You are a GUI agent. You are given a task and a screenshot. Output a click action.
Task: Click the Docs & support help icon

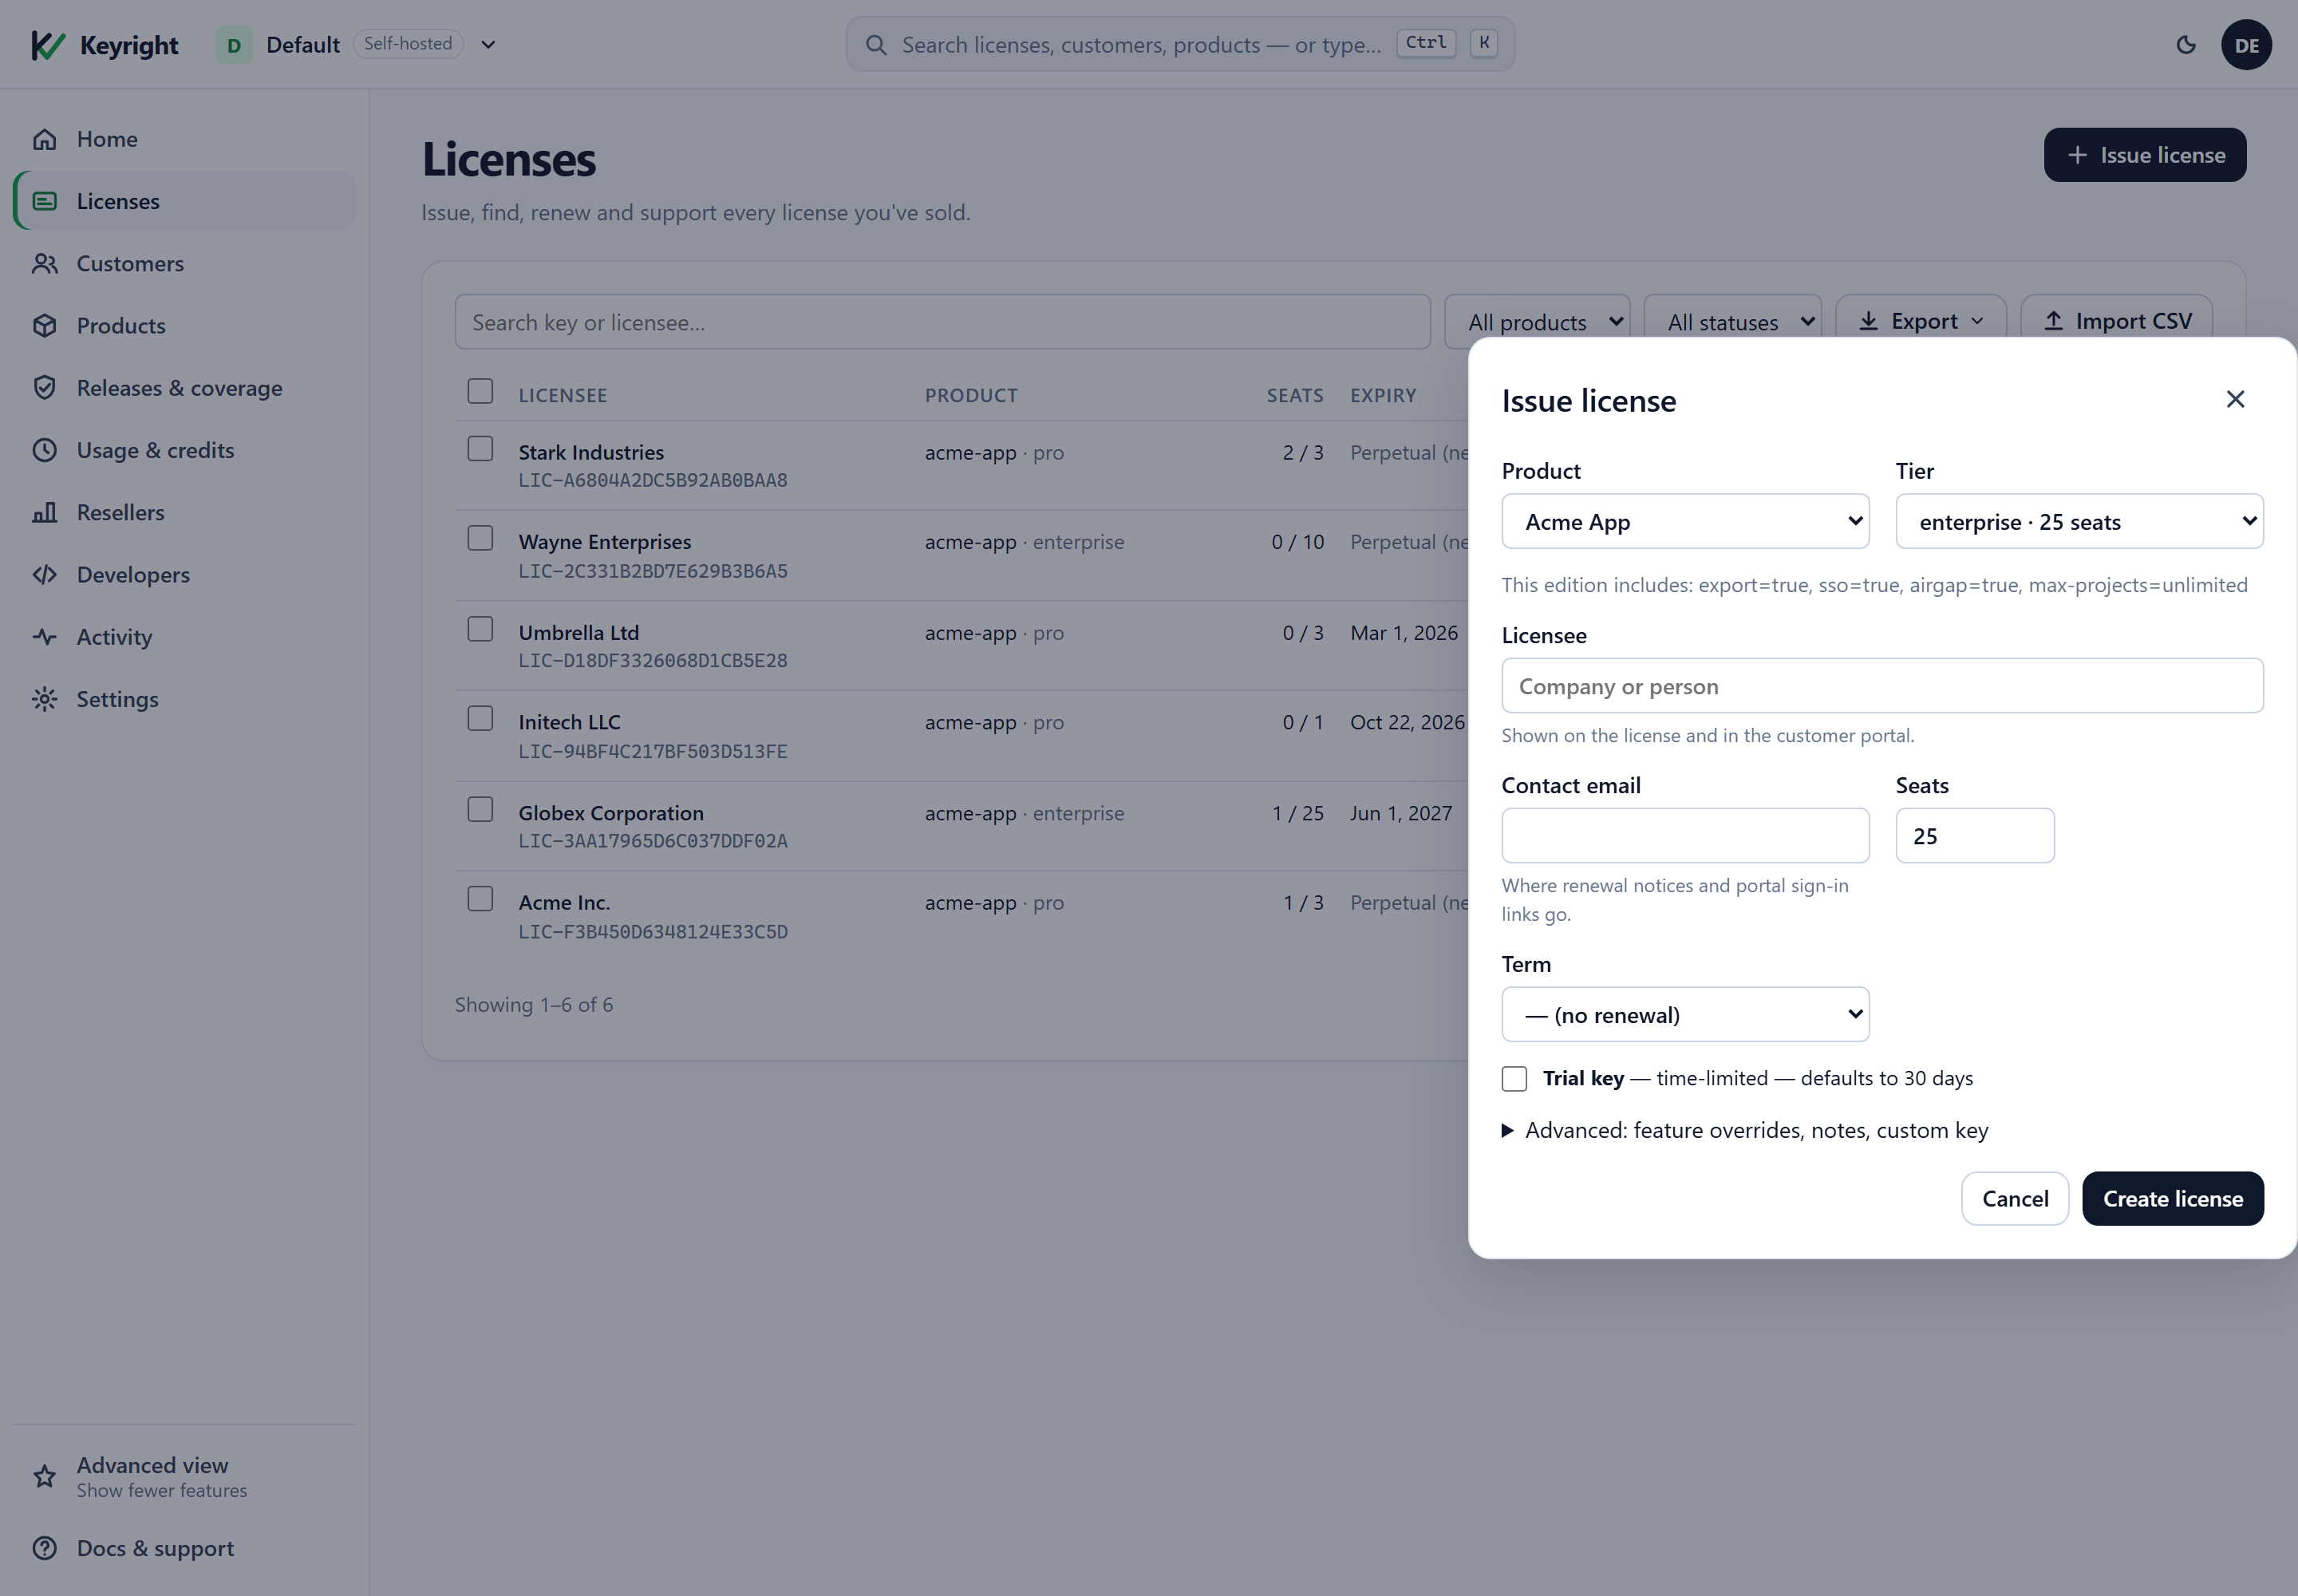coord(44,1548)
